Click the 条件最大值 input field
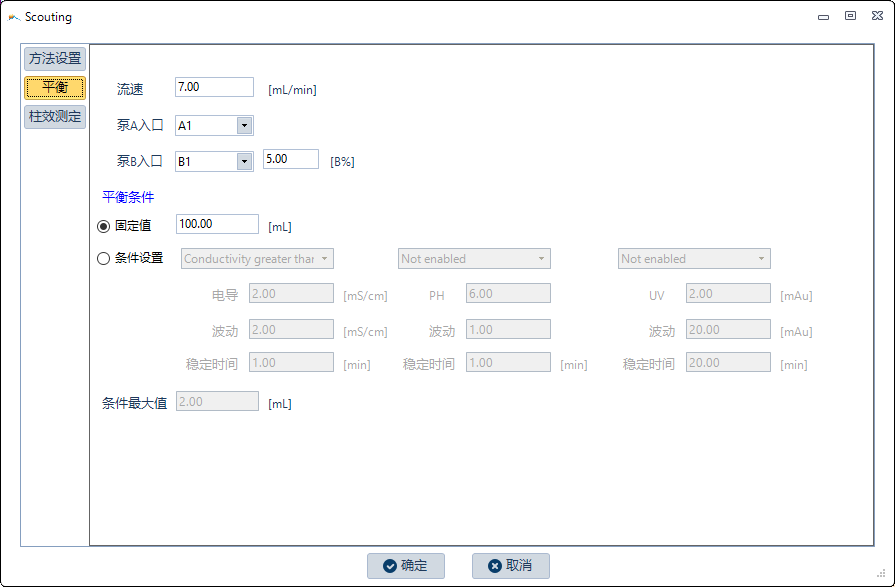This screenshot has width=895, height=587. pos(217,402)
